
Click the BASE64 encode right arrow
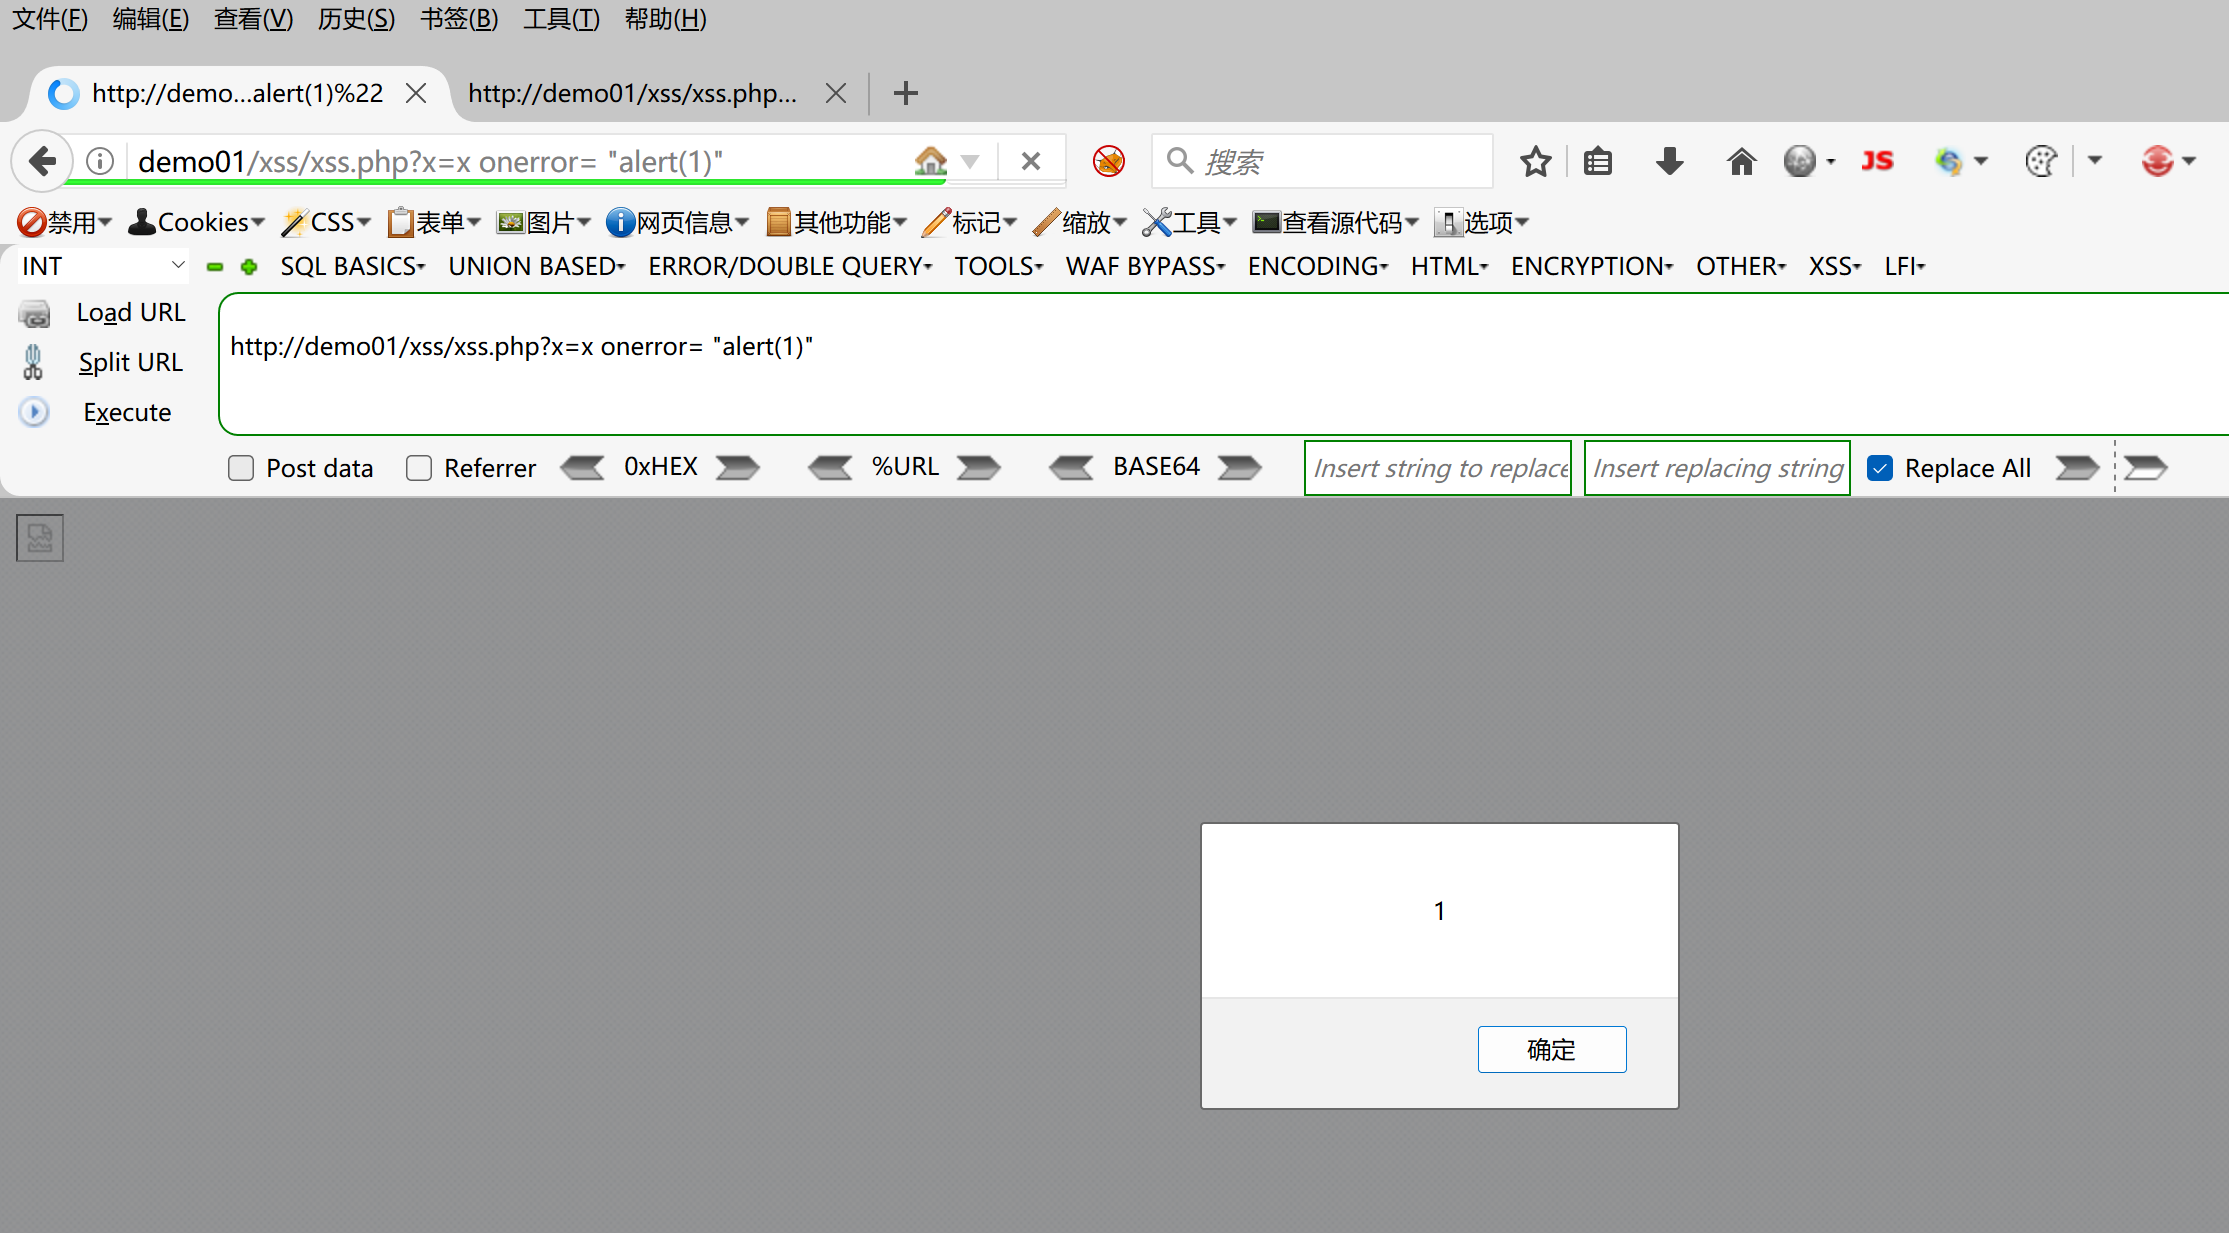[x=1239, y=467]
